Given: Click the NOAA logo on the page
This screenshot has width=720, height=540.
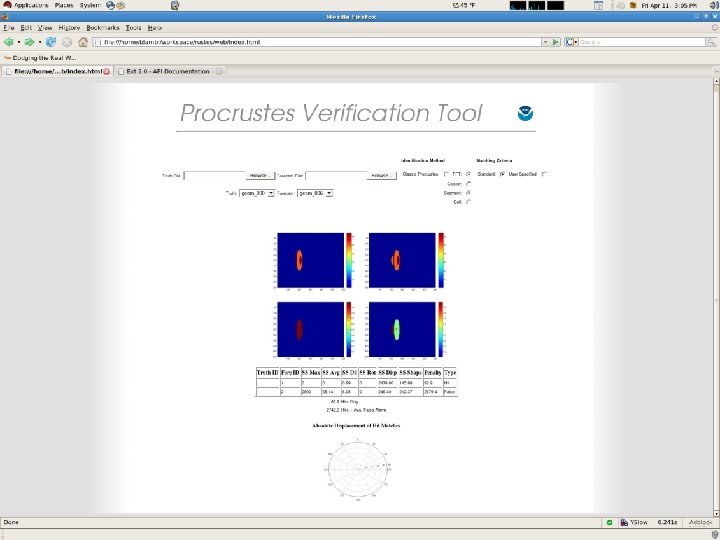Looking at the screenshot, I should [525, 113].
